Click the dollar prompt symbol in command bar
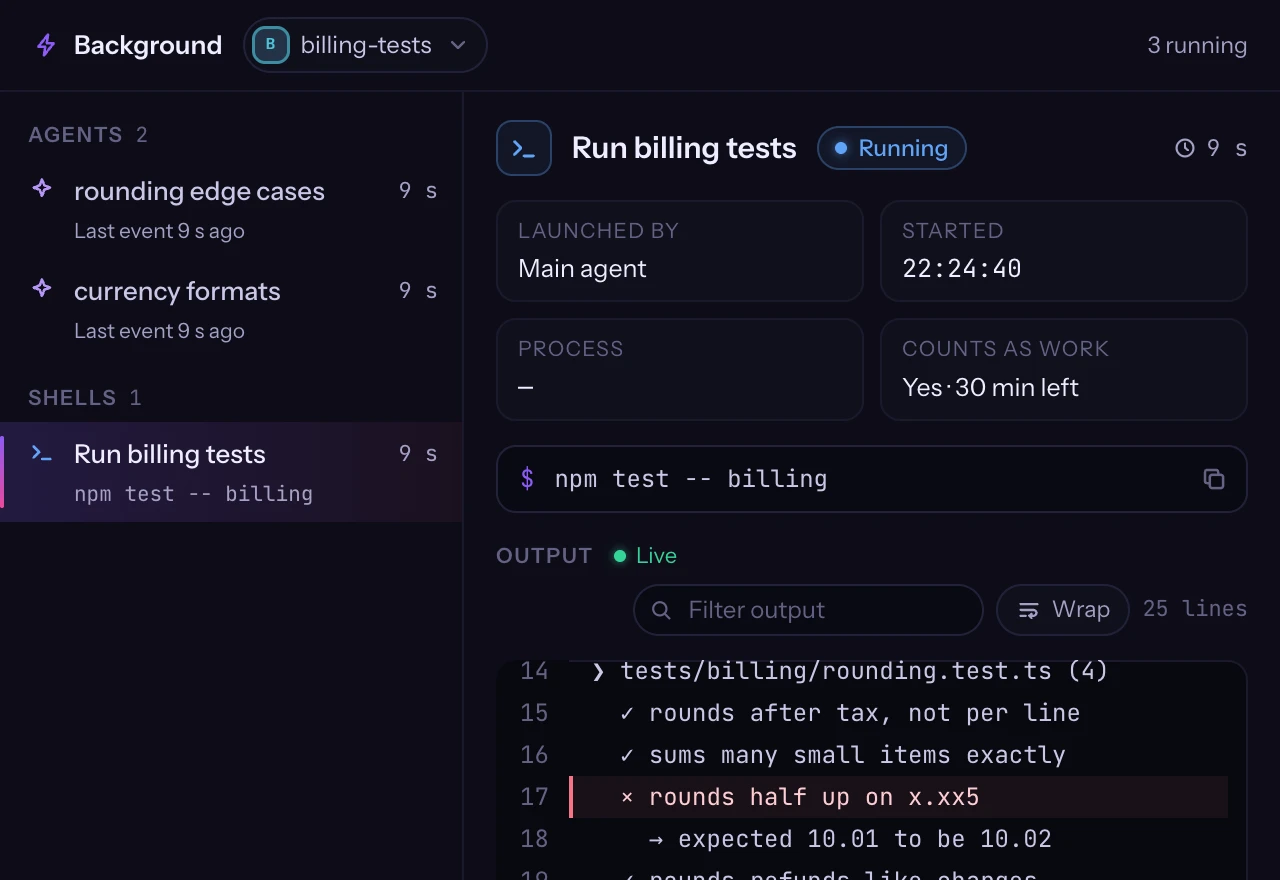The height and width of the screenshot is (880, 1280). pos(527,479)
